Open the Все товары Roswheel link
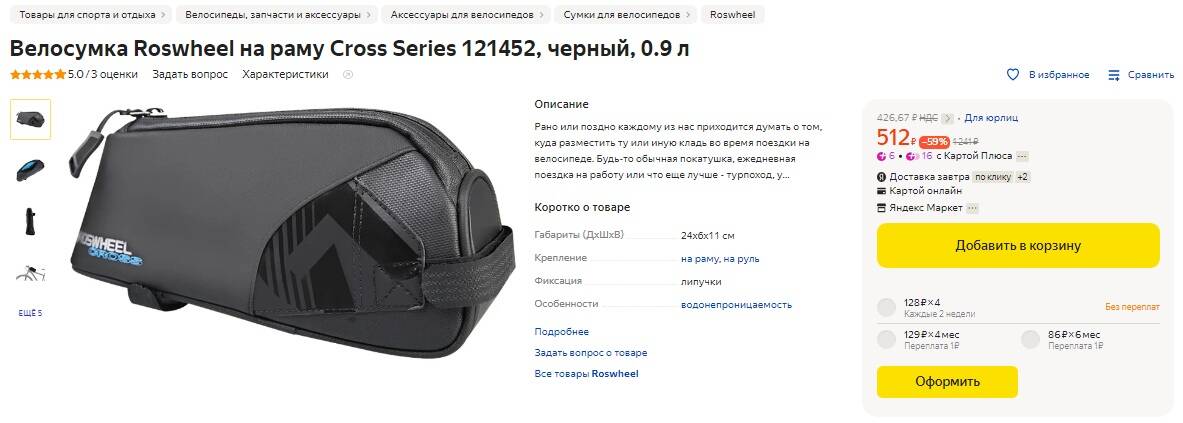The height and width of the screenshot is (423, 1183). (x=586, y=374)
